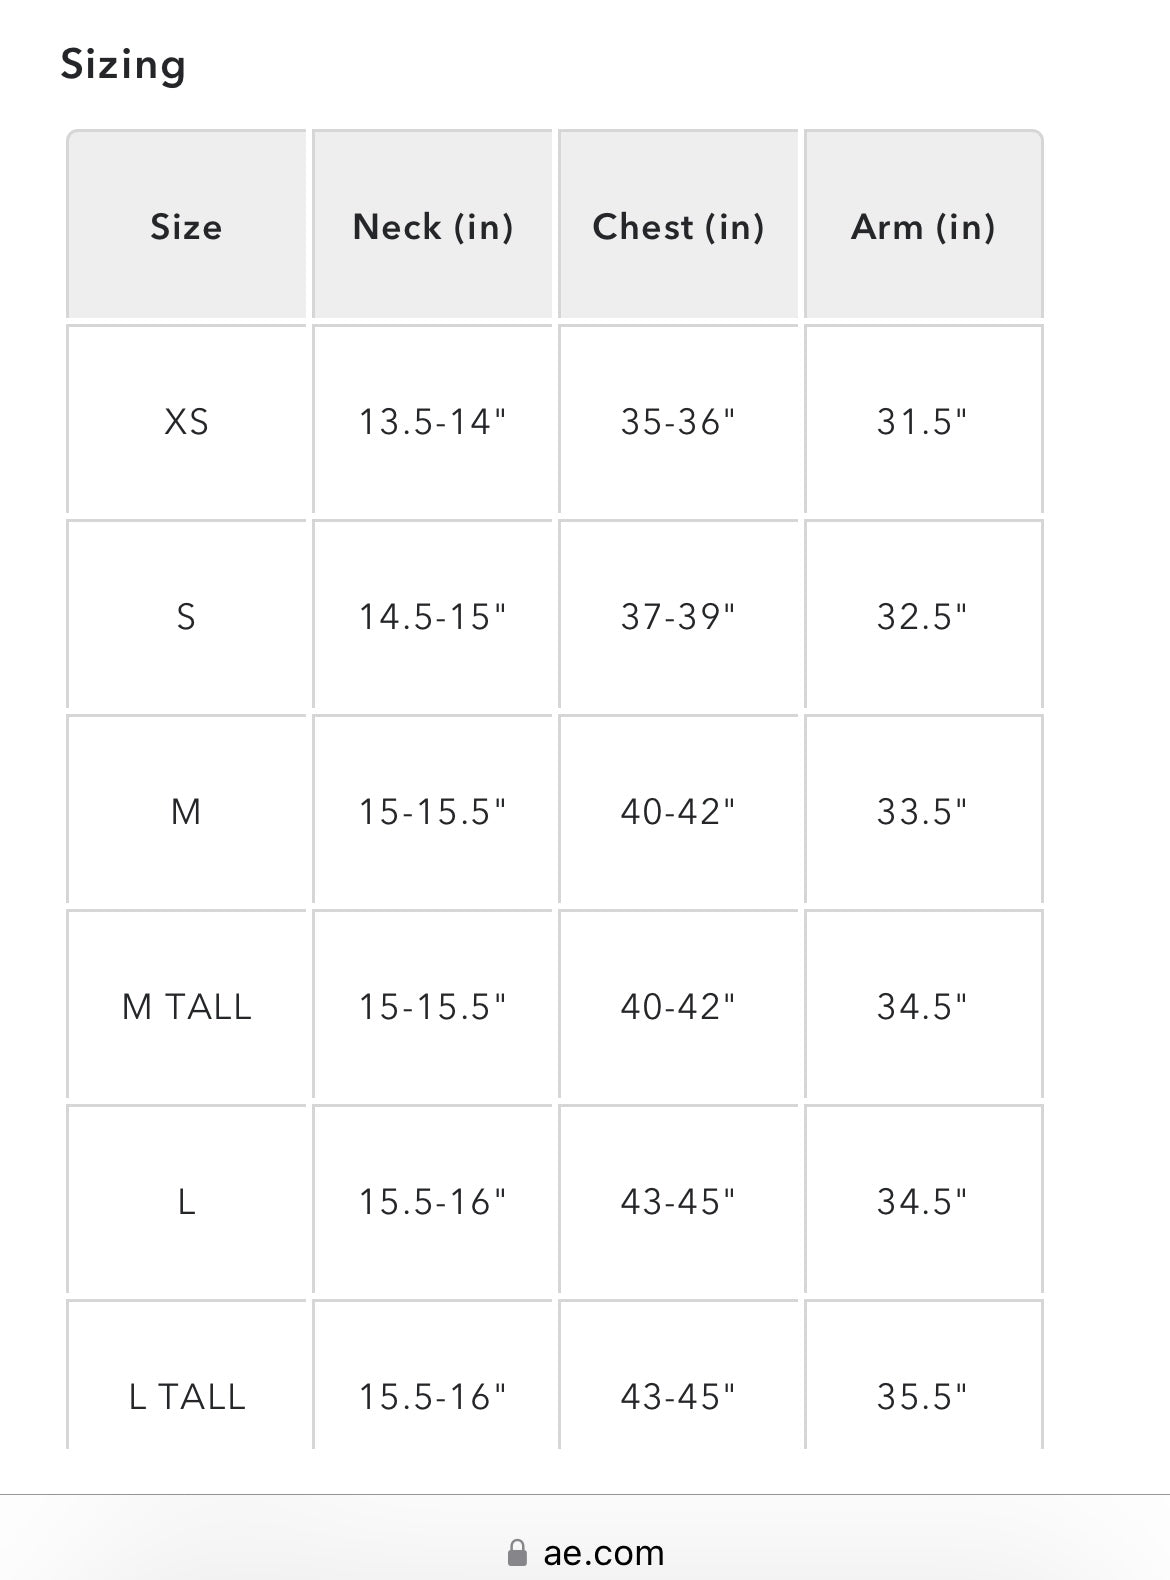Viewport: 1170px width, 1580px height.
Task: Tap the ae.com address text
Action: (x=603, y=1553)
